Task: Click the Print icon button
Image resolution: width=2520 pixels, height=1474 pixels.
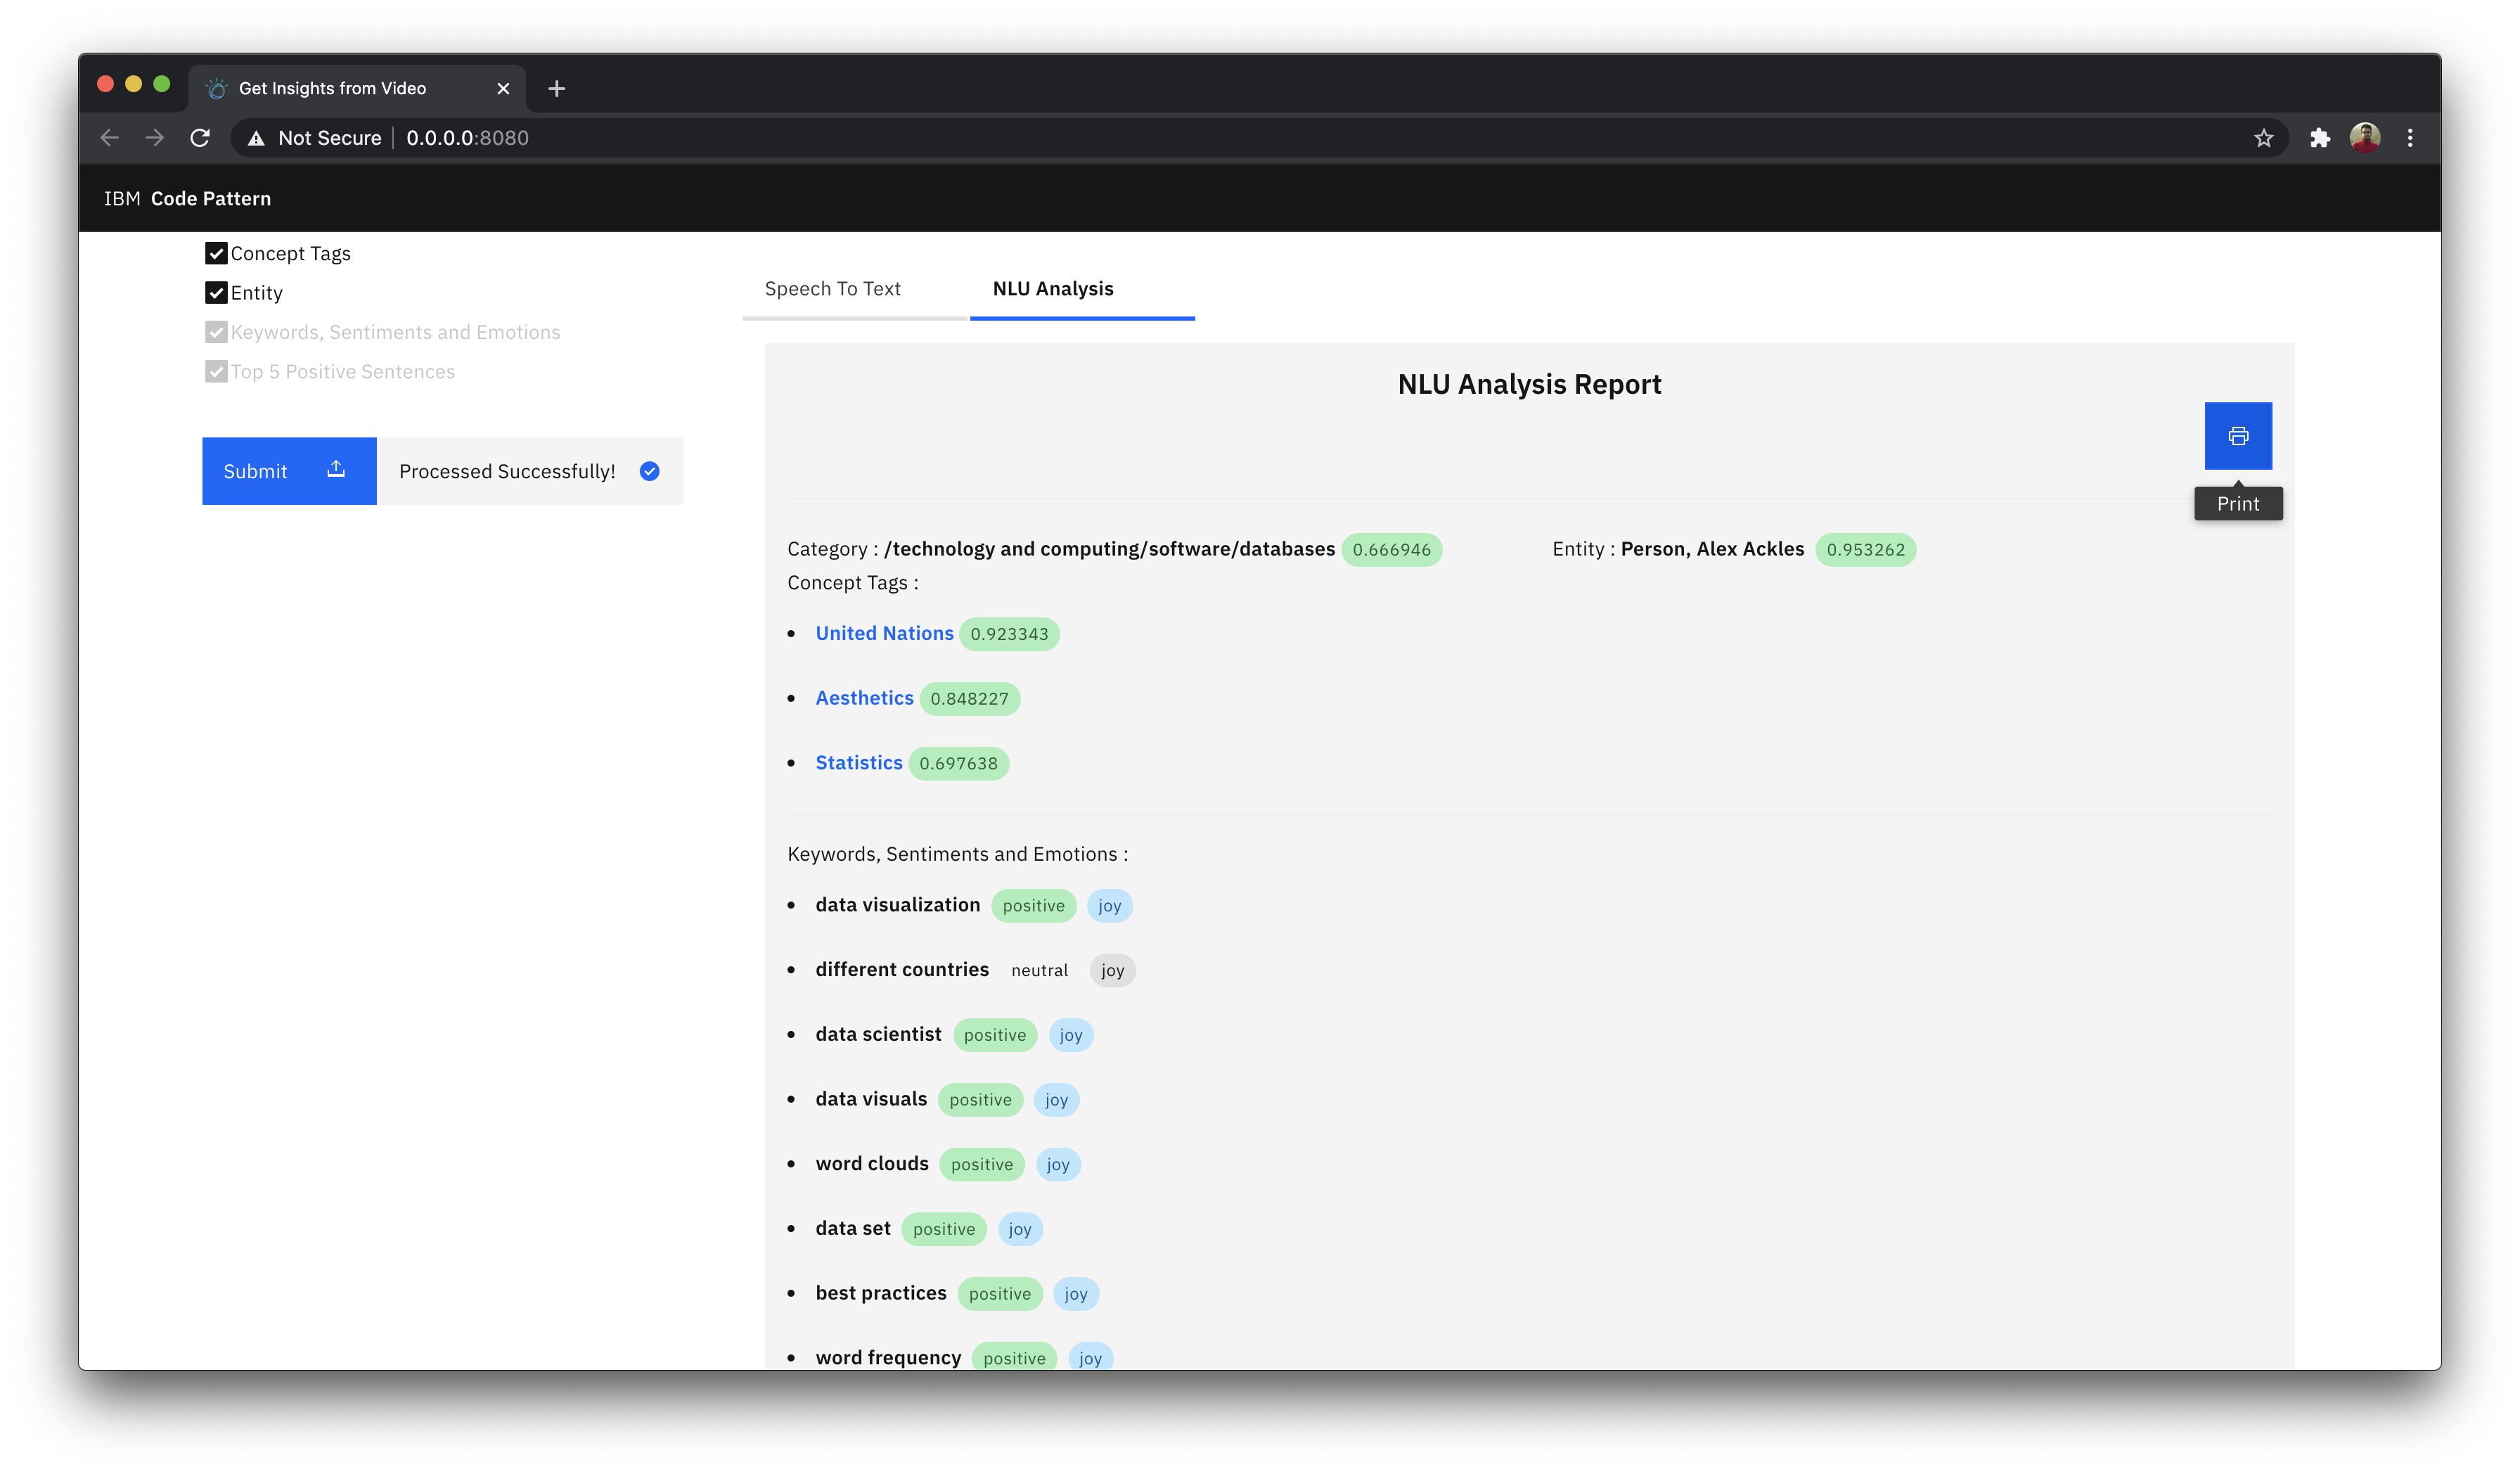Action: (2237, 436)
